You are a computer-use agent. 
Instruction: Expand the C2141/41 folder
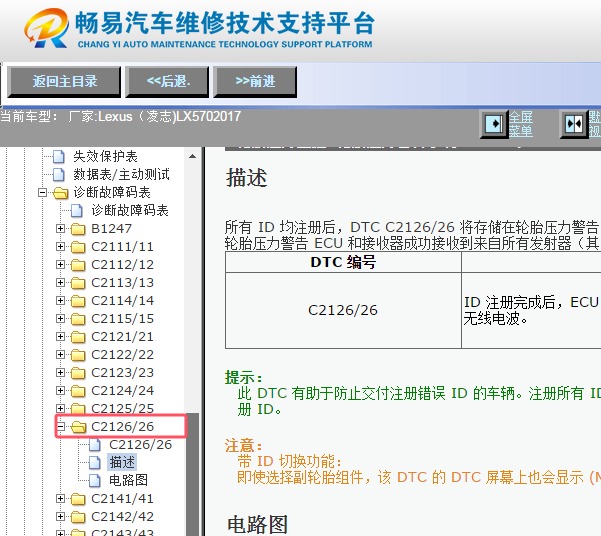point(60,498)
